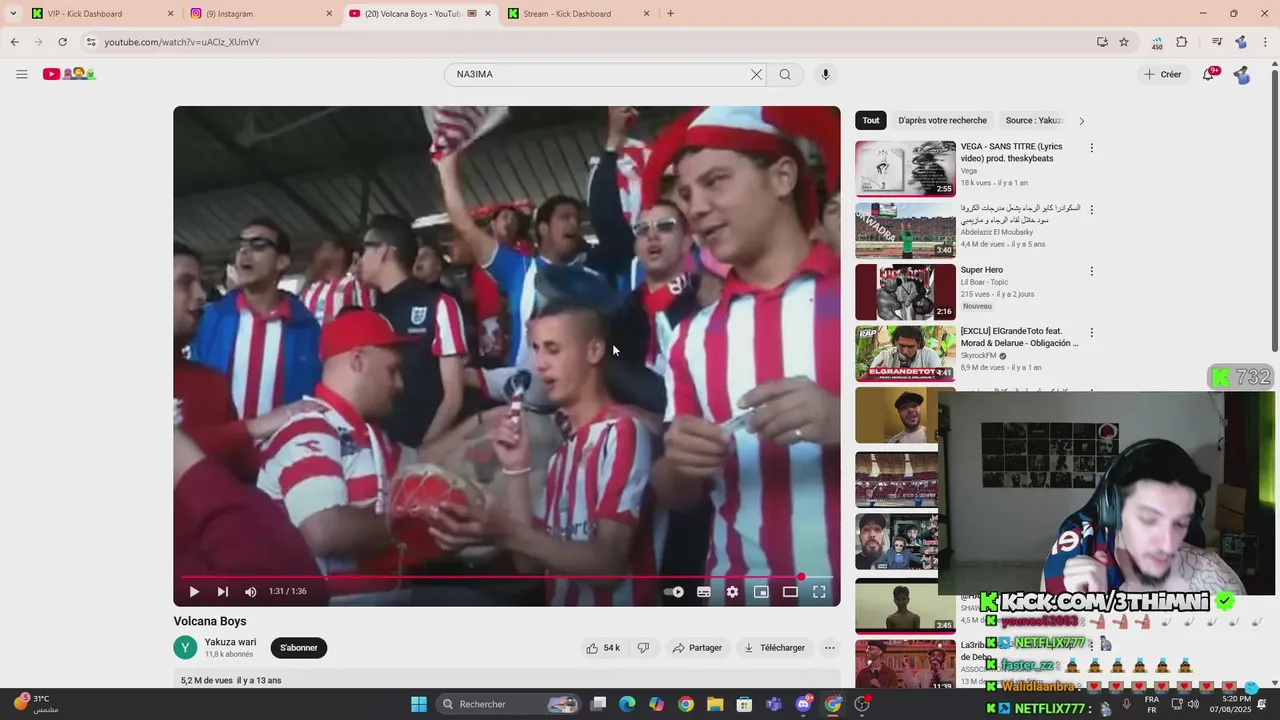Mute the video player volume

click(251, 592)
